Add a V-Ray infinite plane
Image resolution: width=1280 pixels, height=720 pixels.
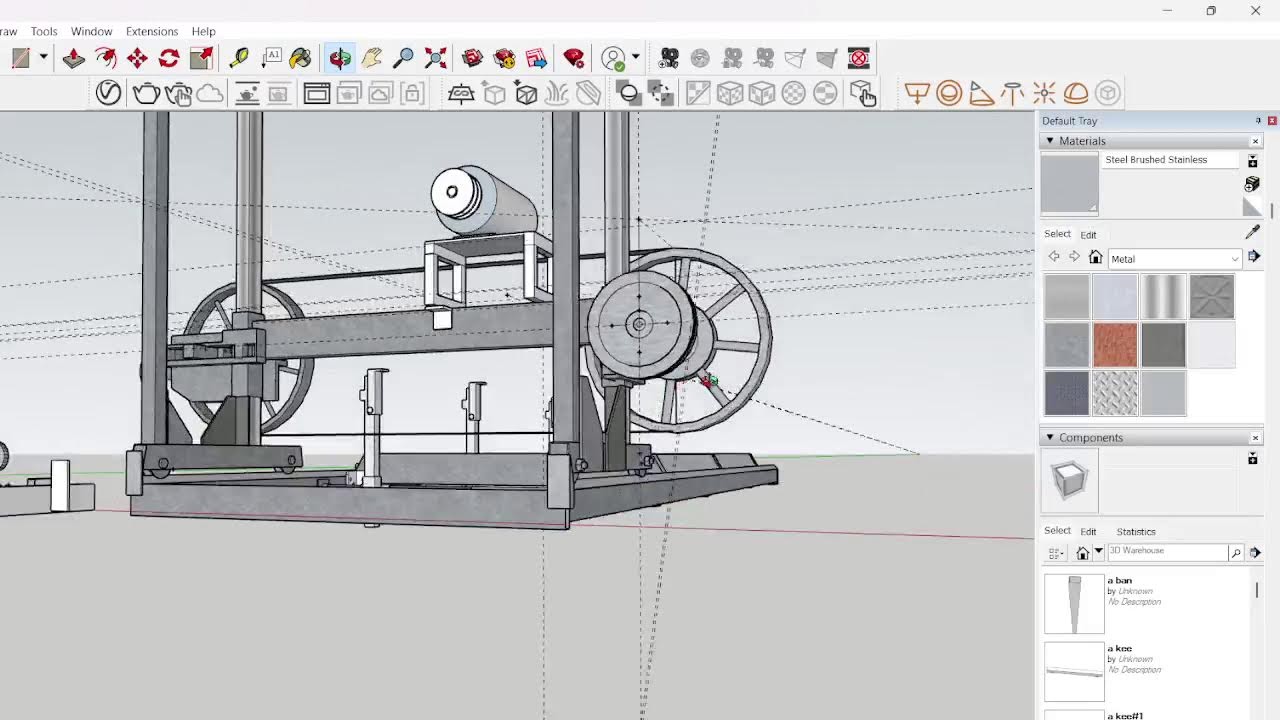461,93
